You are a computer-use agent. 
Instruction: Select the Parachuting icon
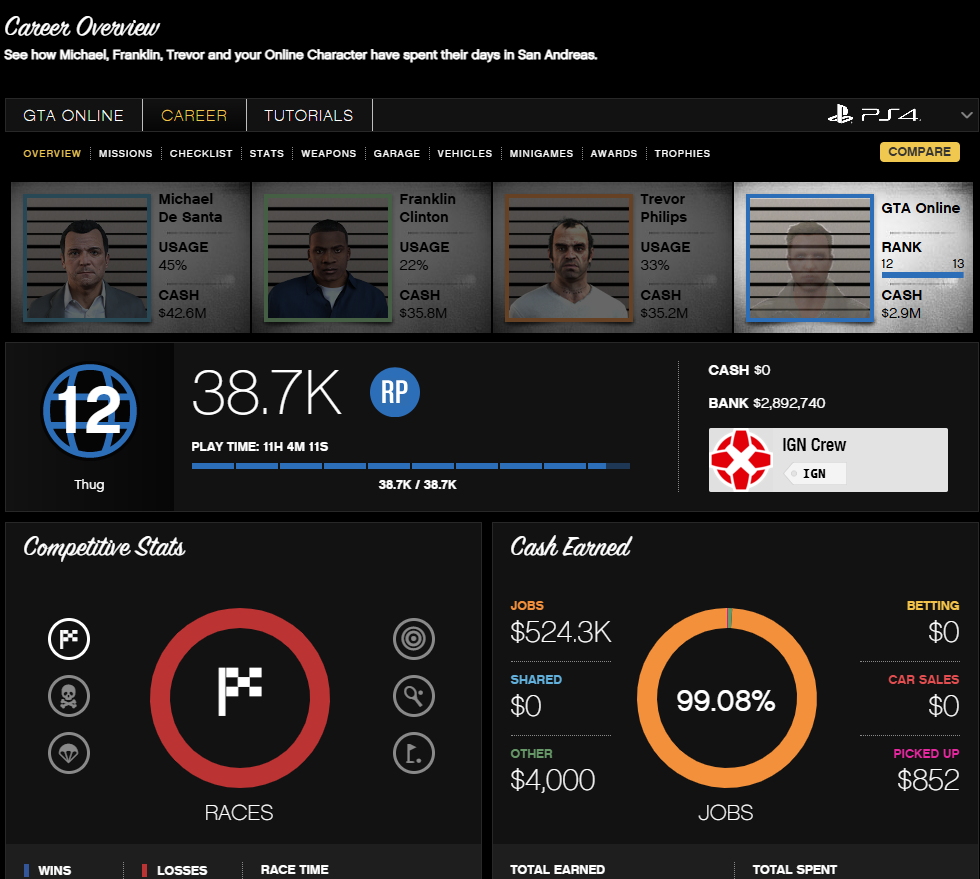point(69,753)
